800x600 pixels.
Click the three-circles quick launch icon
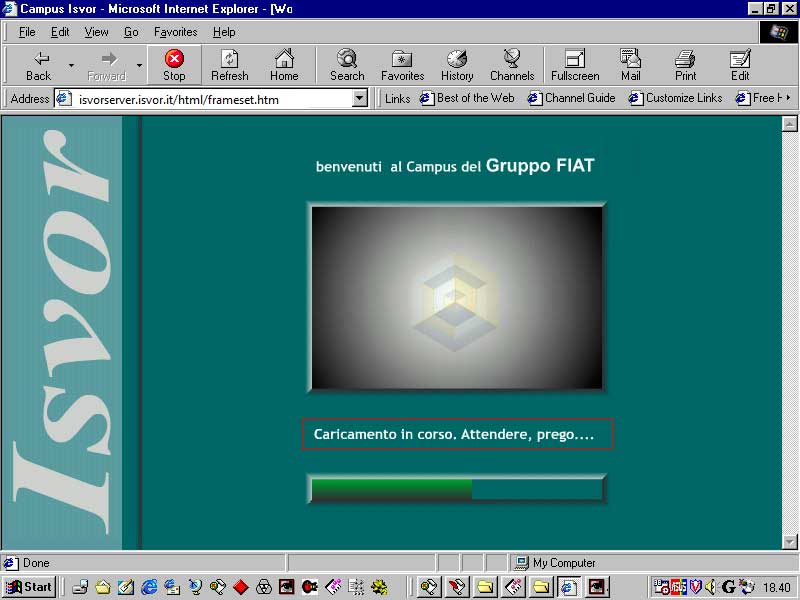[264, 587]
